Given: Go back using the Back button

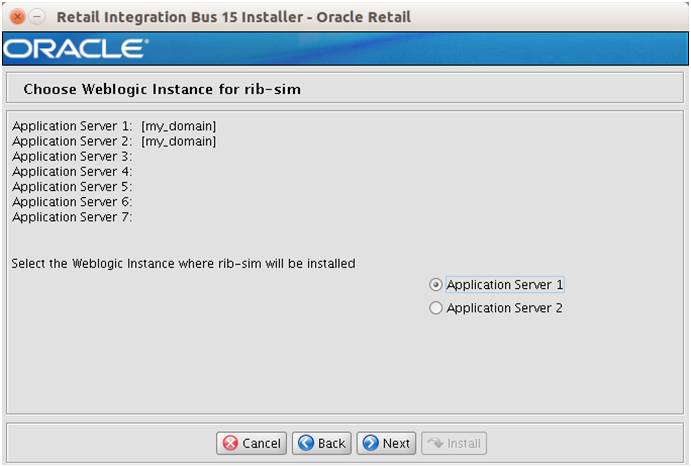Looking at the screenshot, I should (x=322, y=443).
